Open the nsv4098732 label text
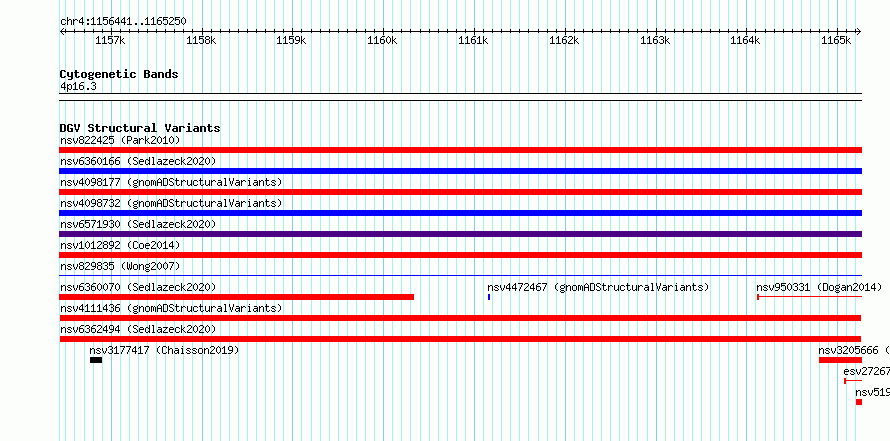 pos(171,203)
